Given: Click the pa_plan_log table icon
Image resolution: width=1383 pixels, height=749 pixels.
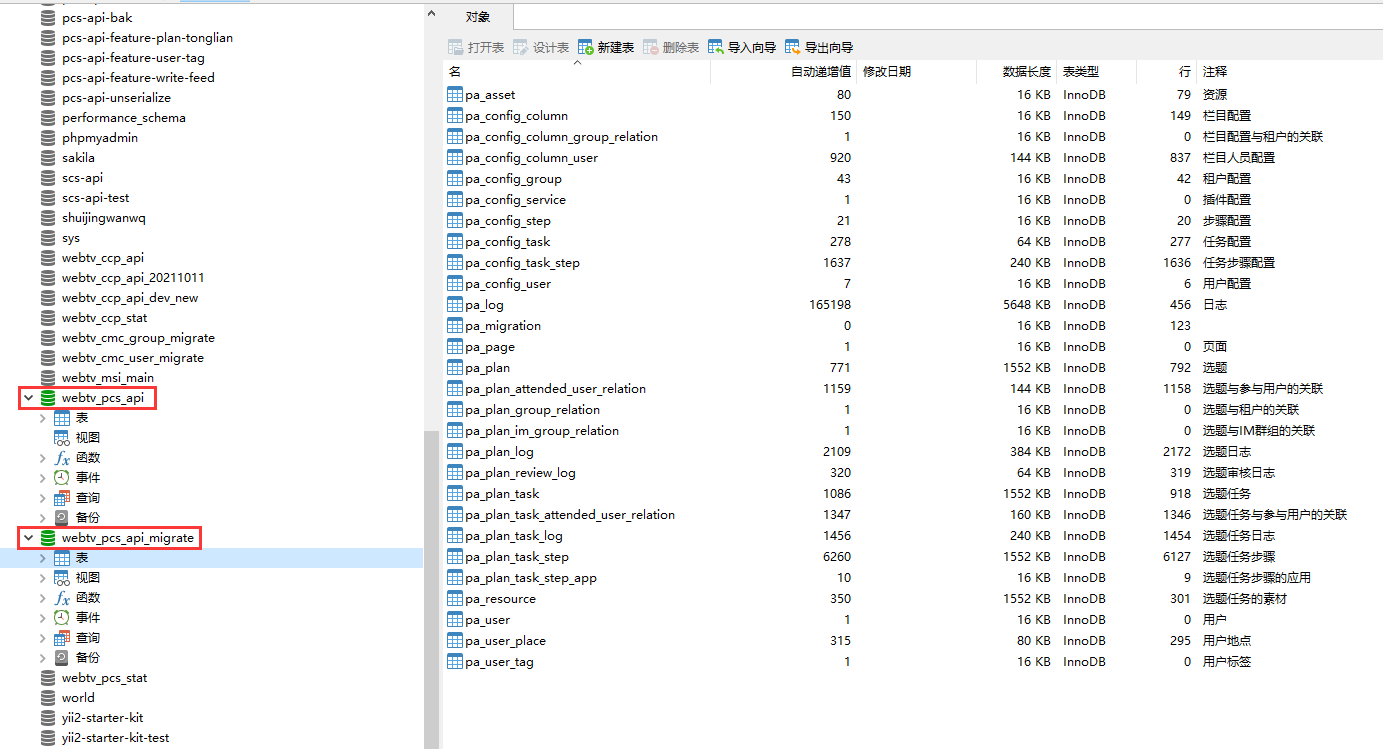Looking at the screenshot, I should point(455,452).
